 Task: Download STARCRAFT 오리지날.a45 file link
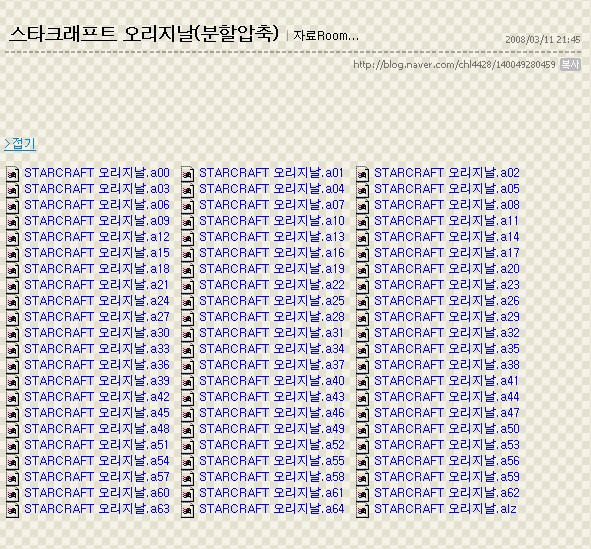[97, 413]
